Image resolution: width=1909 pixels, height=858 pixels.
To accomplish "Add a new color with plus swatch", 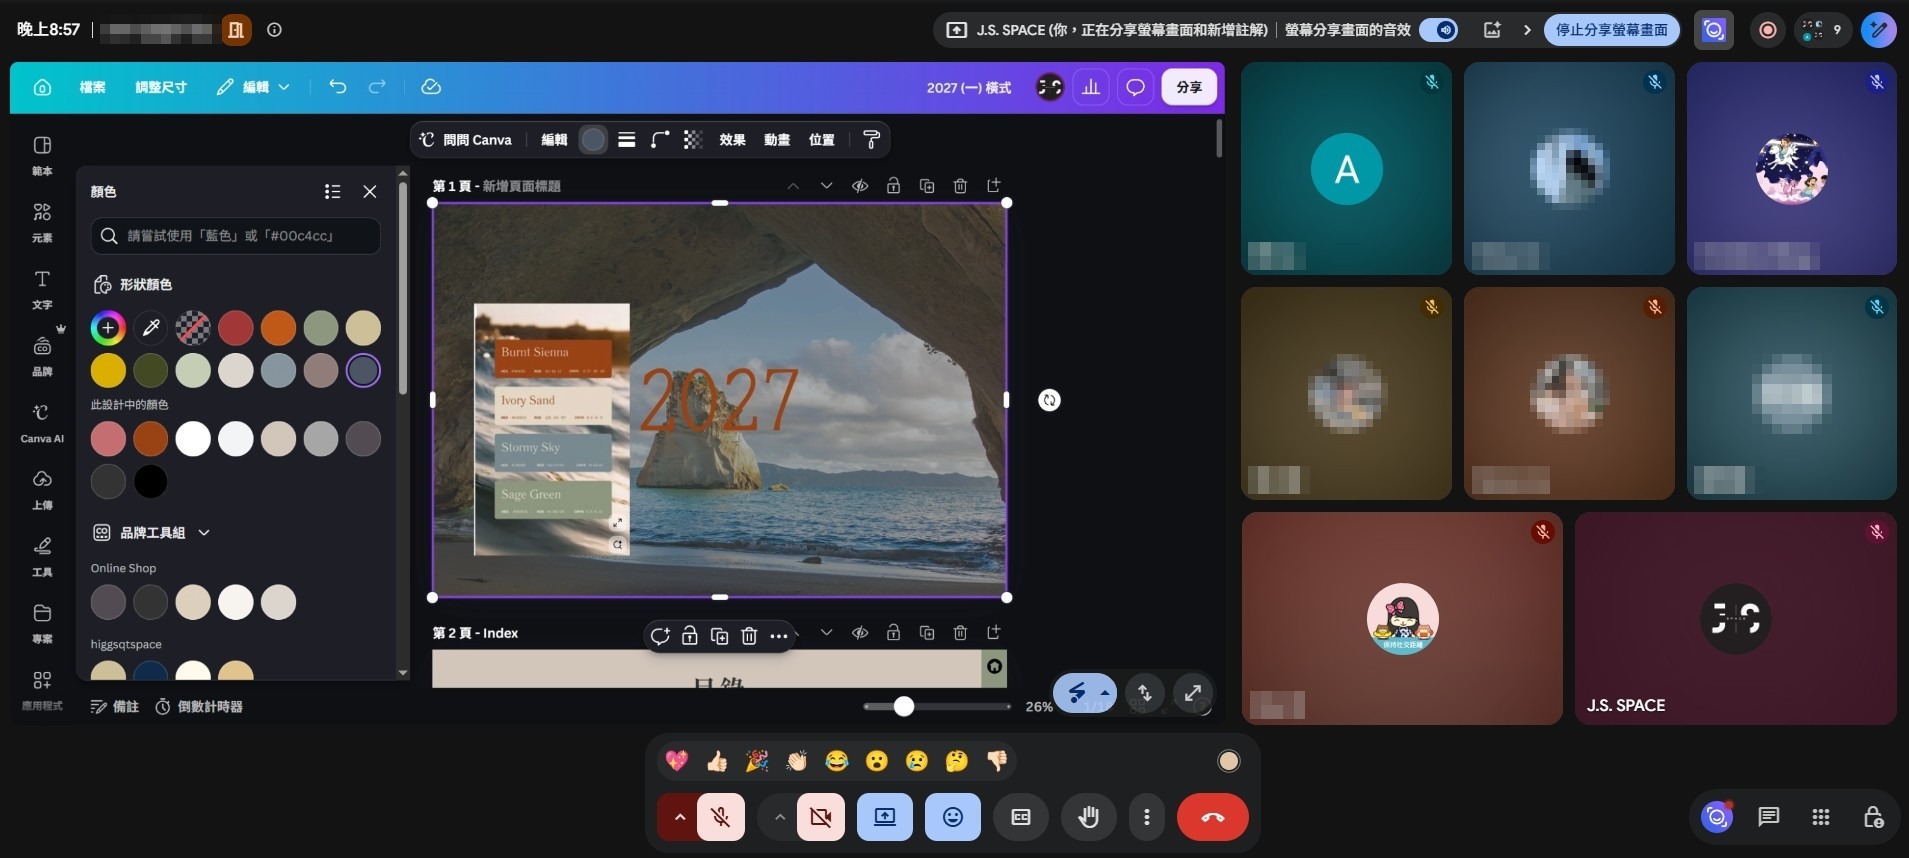I will 108,327.
